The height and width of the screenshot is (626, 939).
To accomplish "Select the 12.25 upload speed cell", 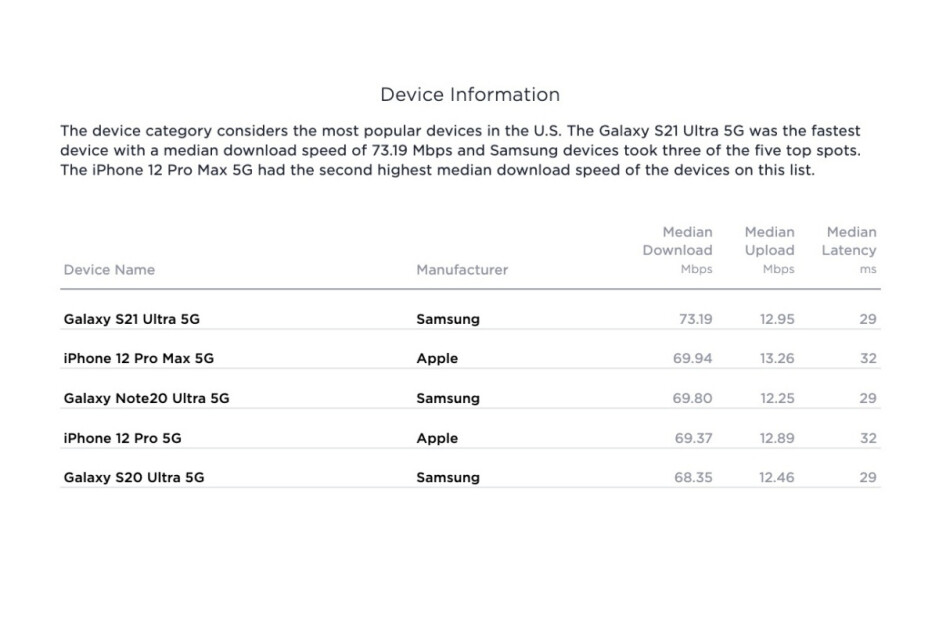I will (777, 398).
